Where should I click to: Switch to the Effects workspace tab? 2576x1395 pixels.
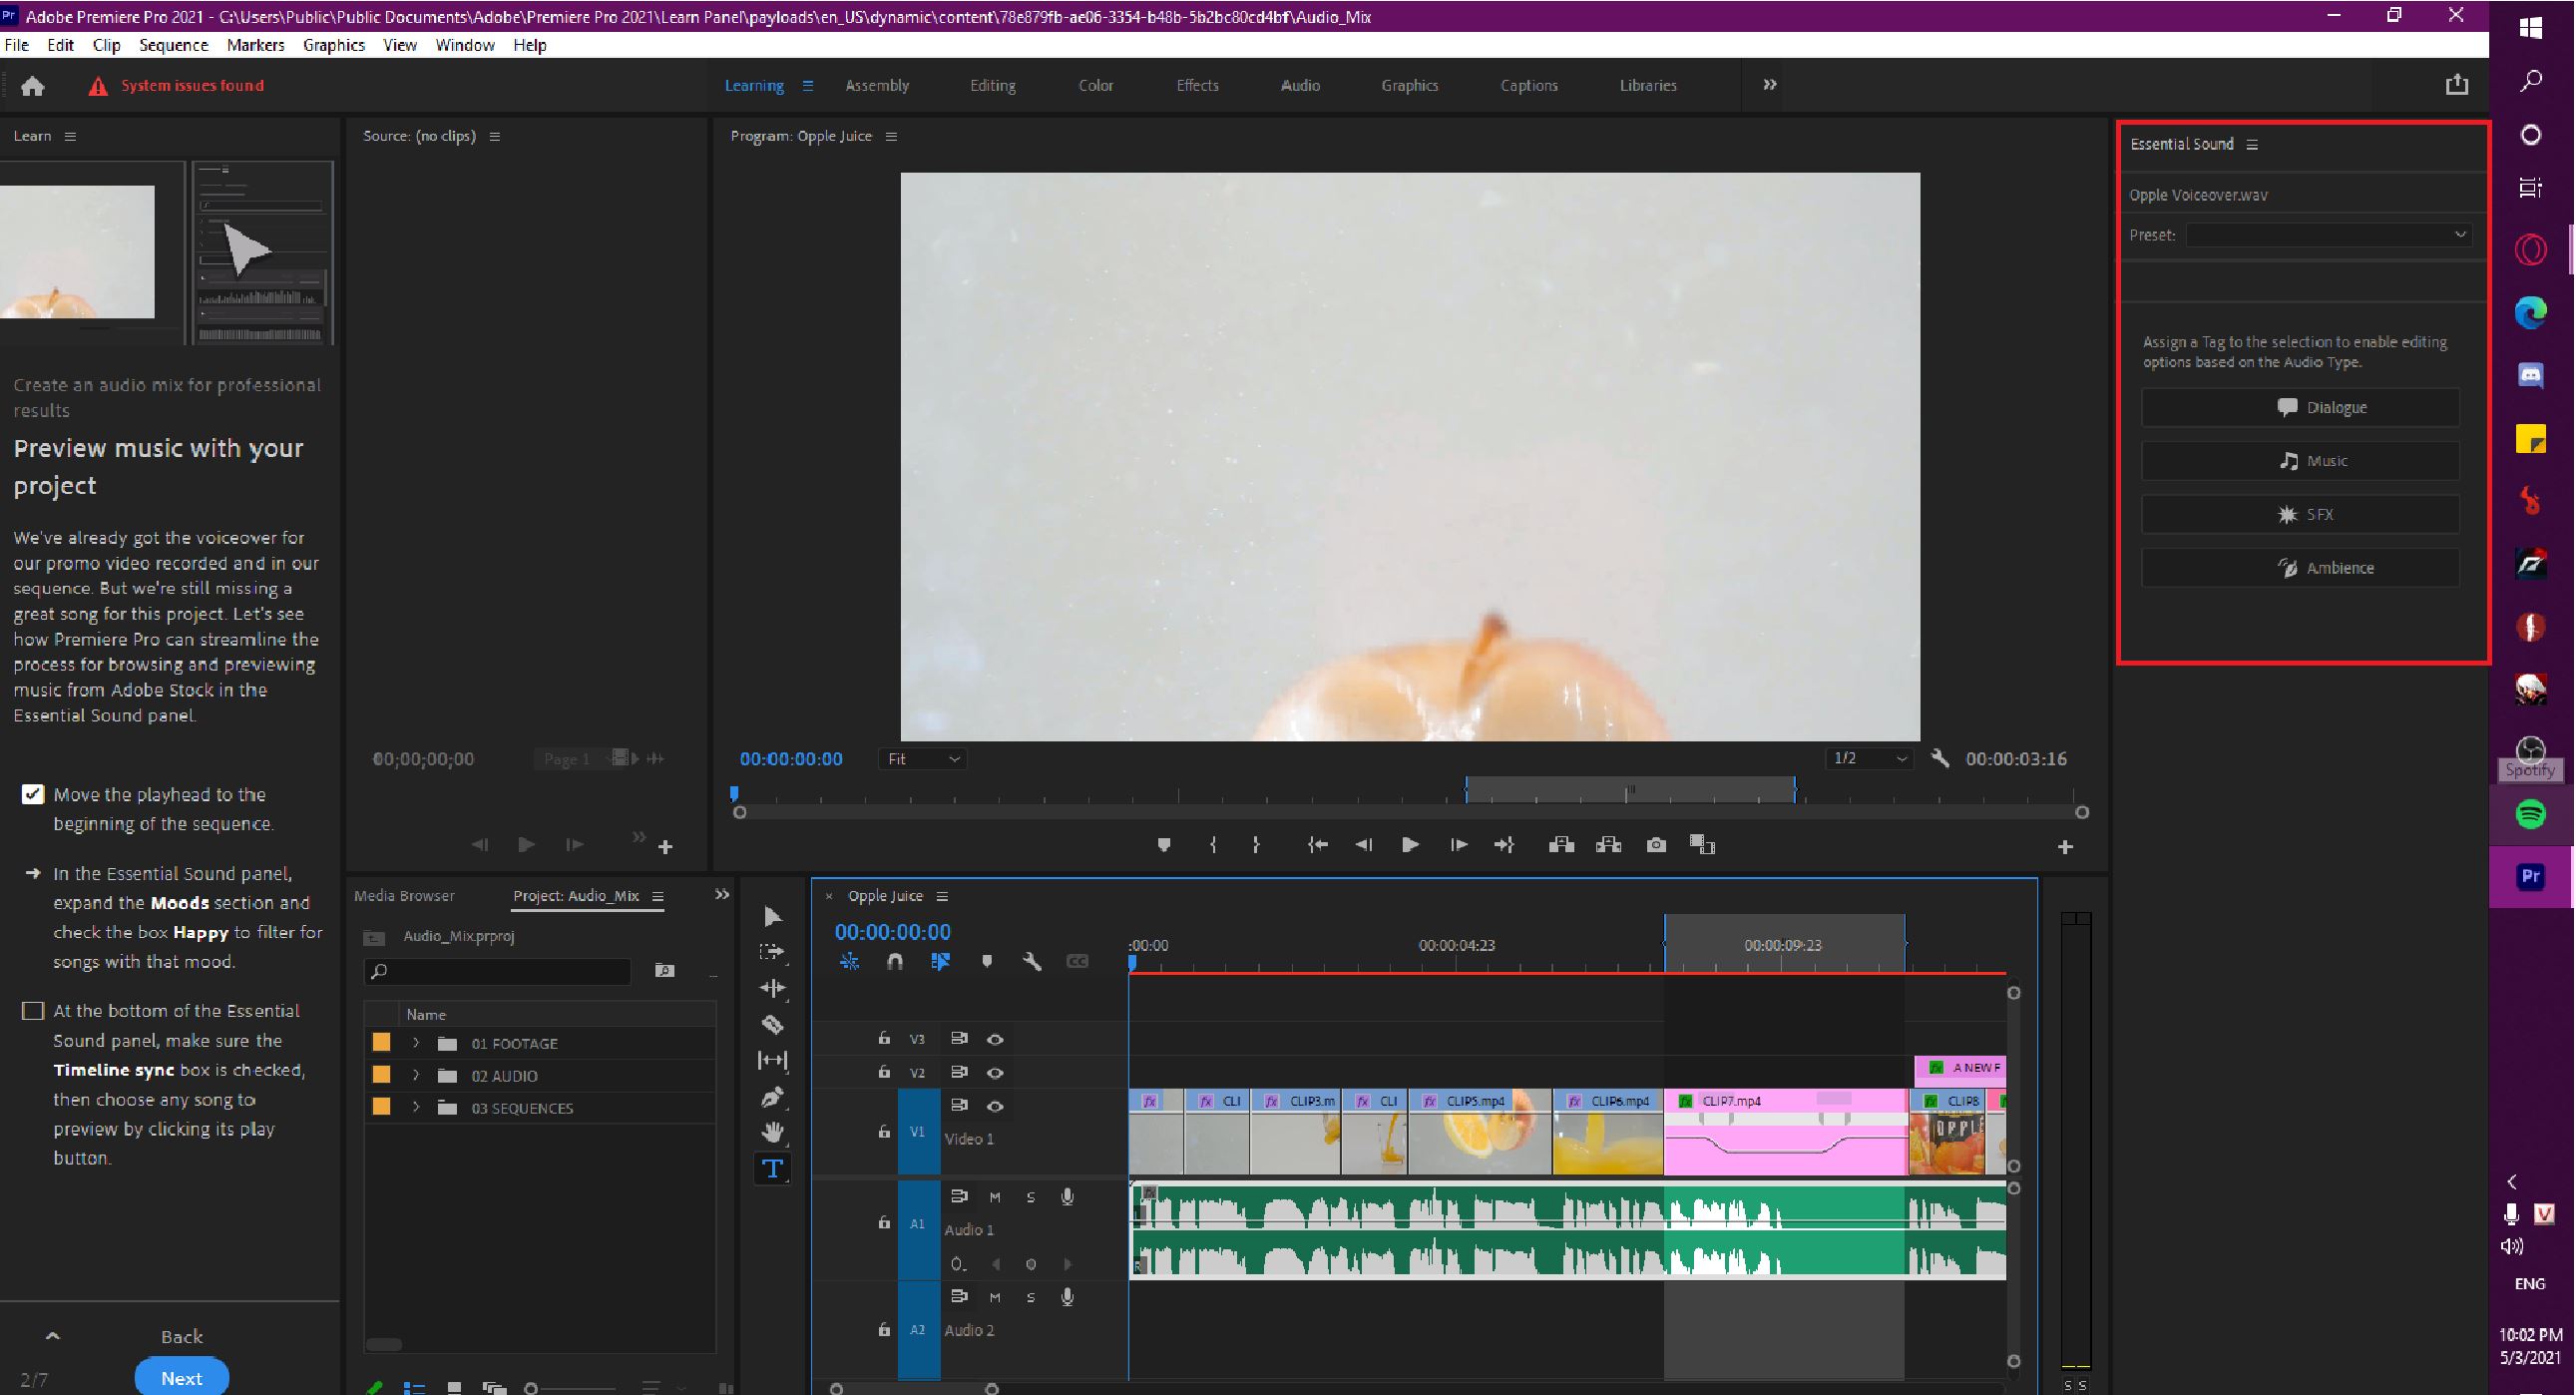[1197, 86]
